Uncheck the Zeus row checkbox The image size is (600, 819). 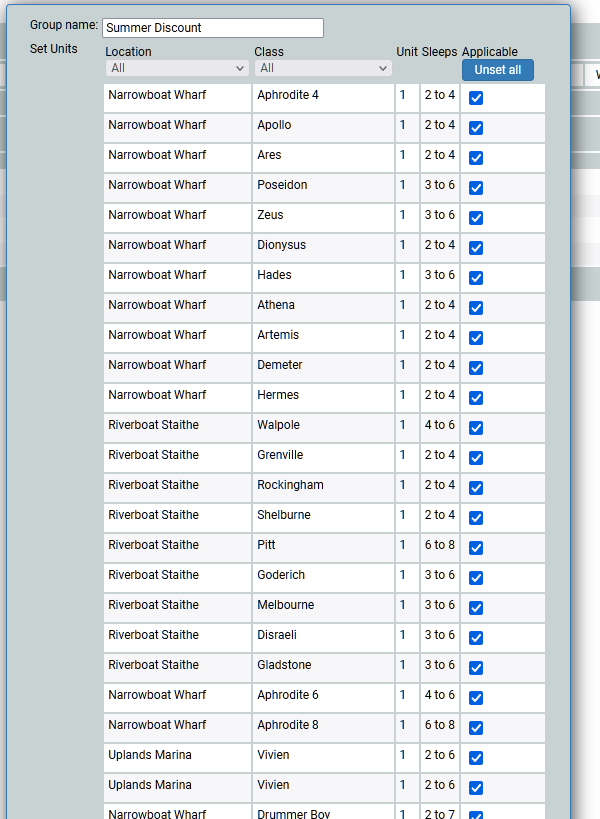point(476,218)
